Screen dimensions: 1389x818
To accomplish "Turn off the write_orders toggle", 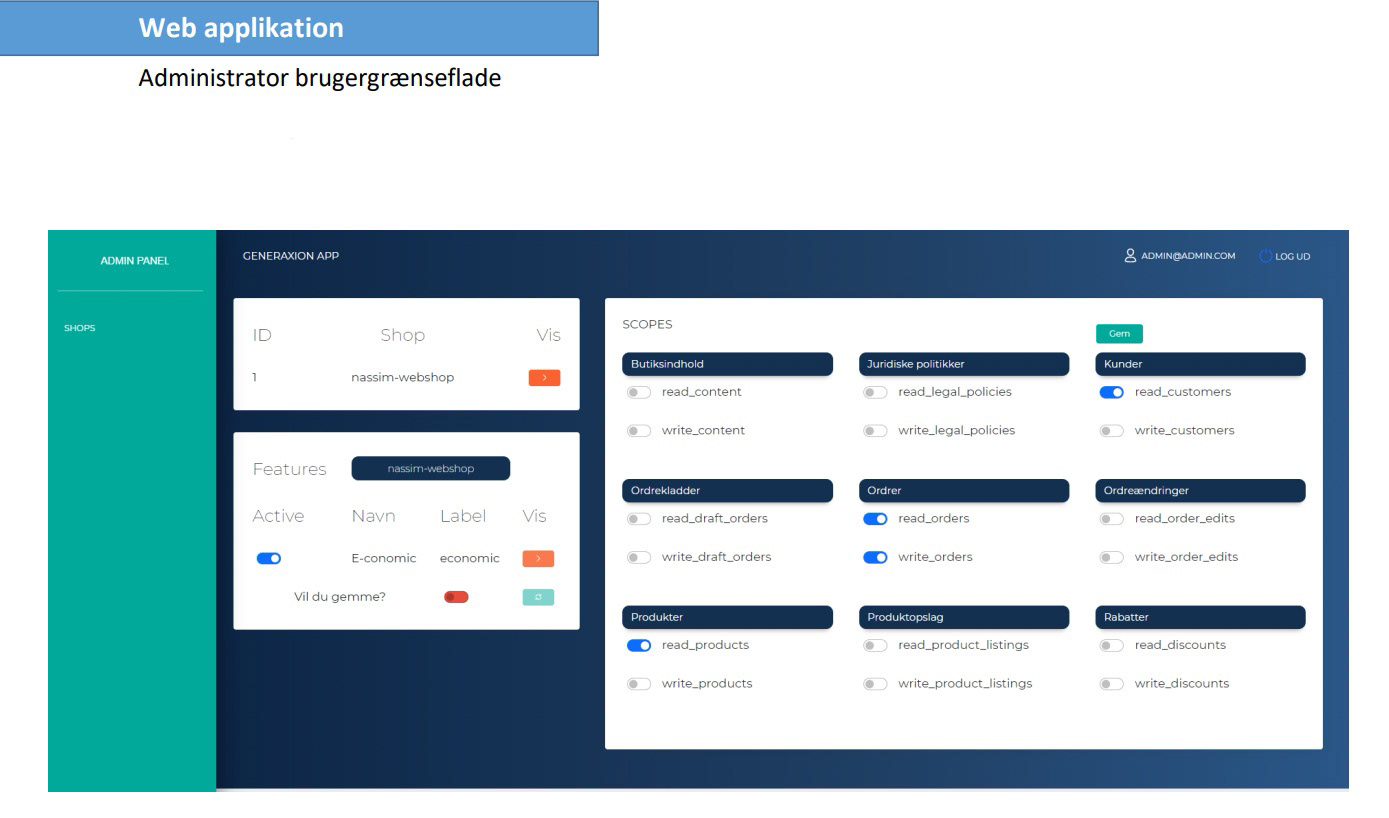I will 875,558.
